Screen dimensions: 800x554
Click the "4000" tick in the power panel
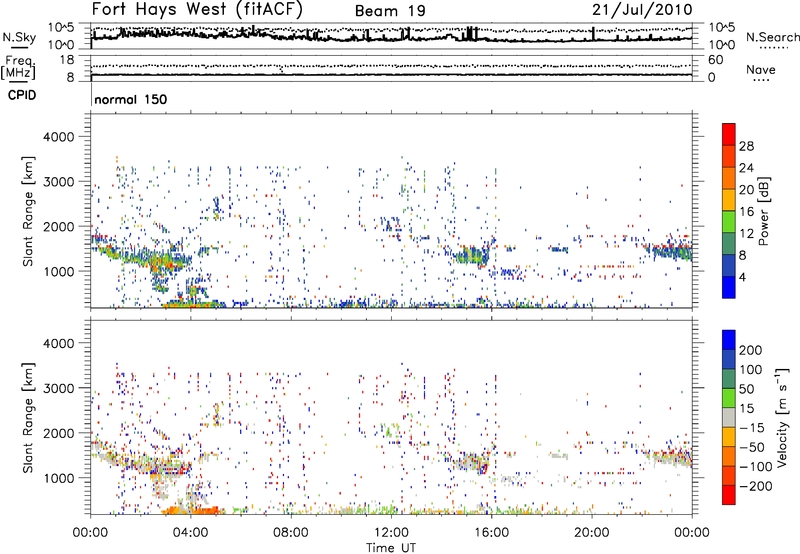[58, 137]
